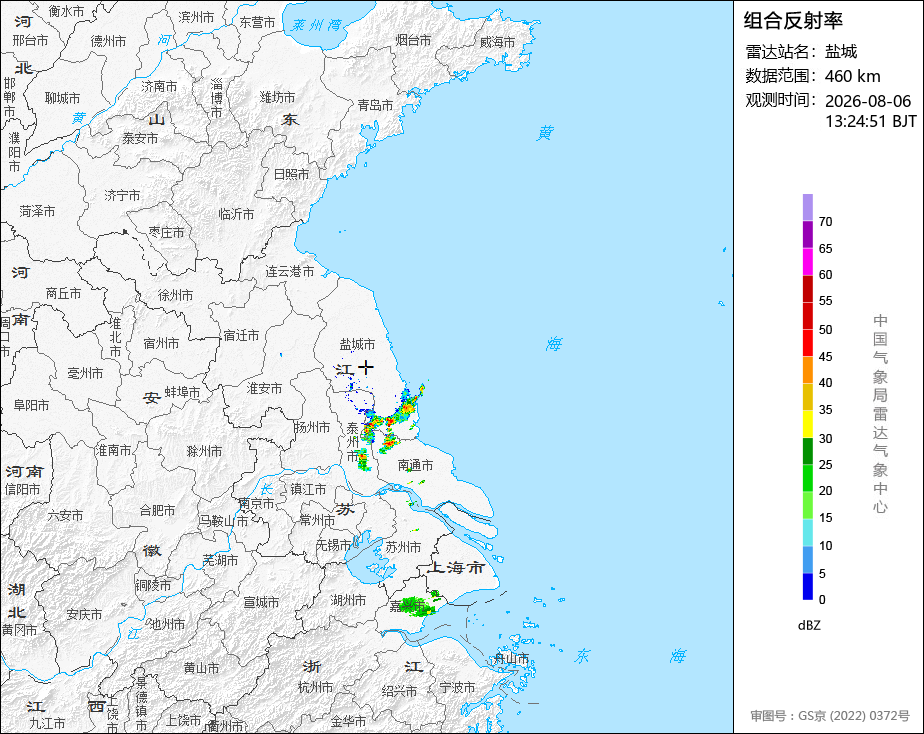The image size is (924, 734).
Task: Click the 中国气象局雷达气象中心 vertical watermark
Action: [880, 414]
